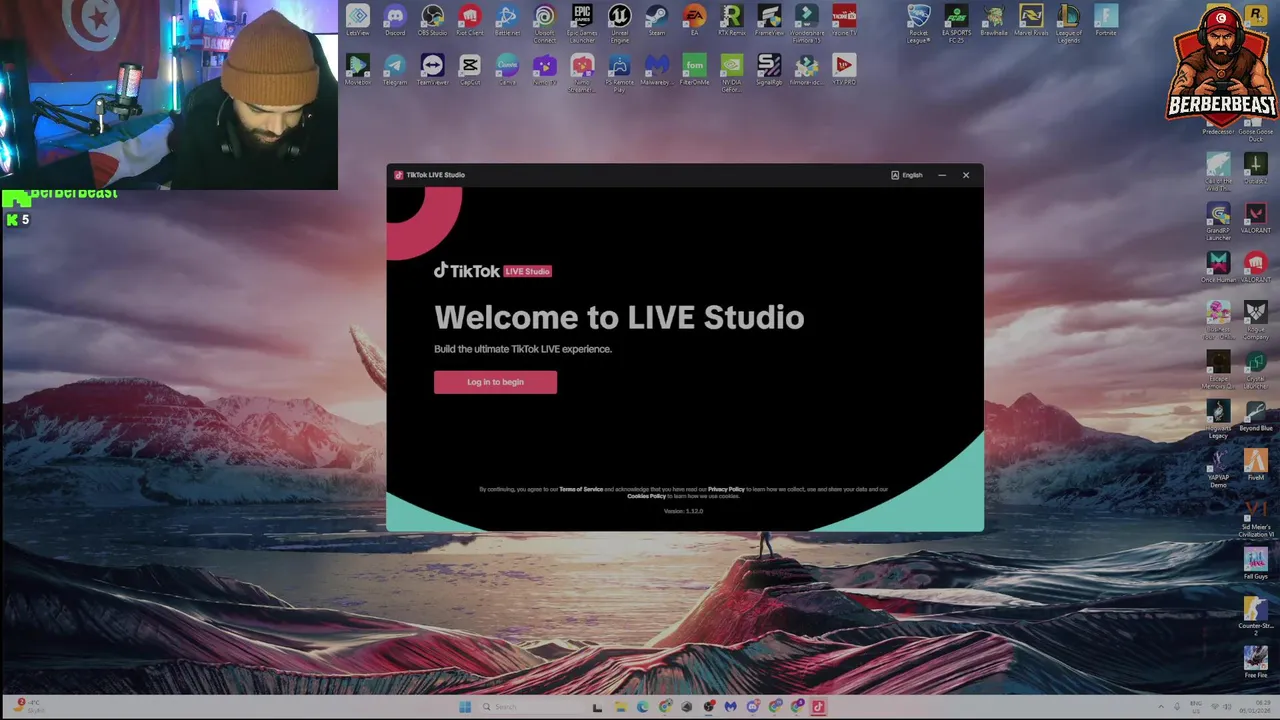This screenshot has height=720, width=1280.
Task: Open the taskbar clock and date
Action: [1257, 707]
